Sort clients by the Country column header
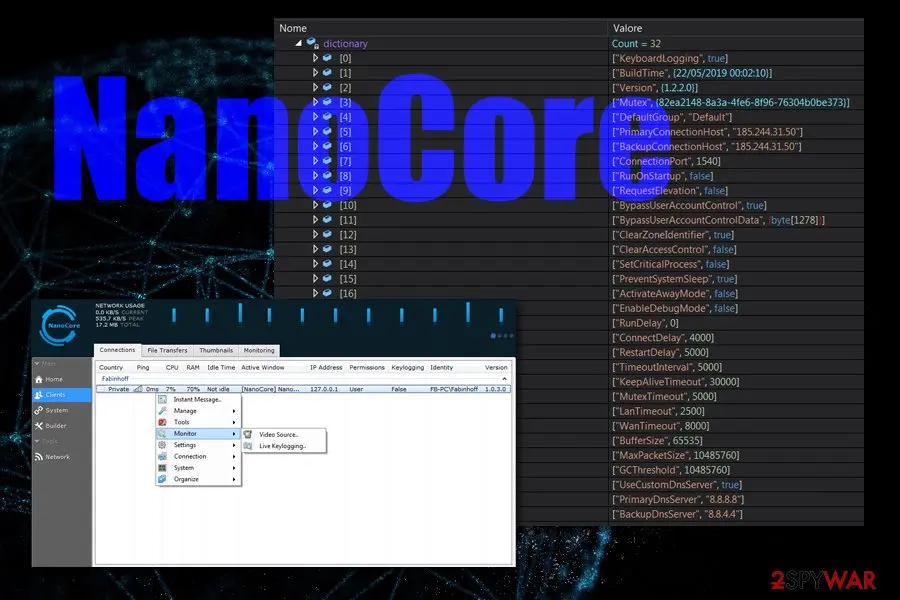 click(111, 367)
